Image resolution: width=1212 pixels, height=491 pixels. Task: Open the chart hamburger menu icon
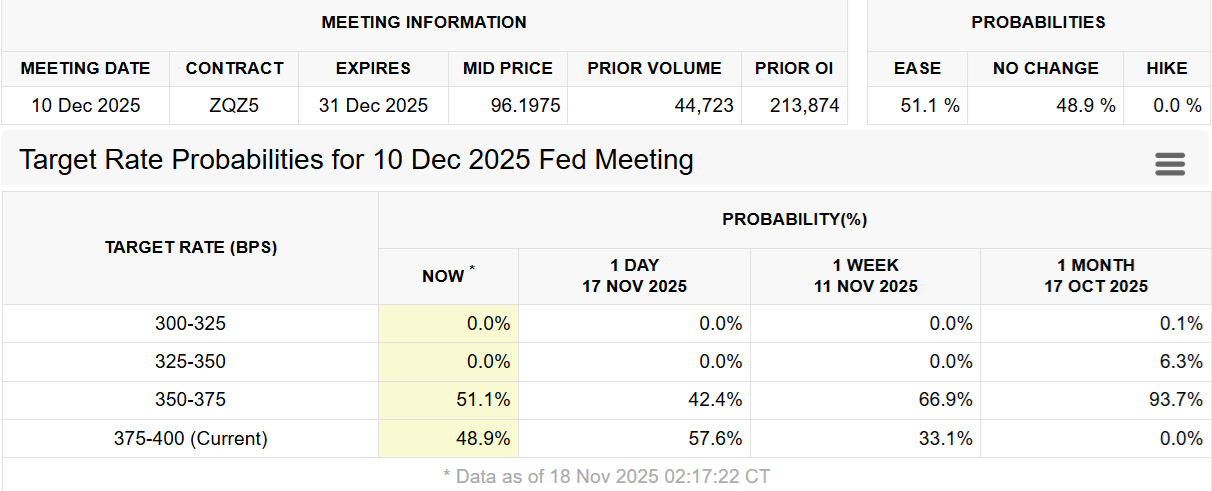pos(1170,164)
